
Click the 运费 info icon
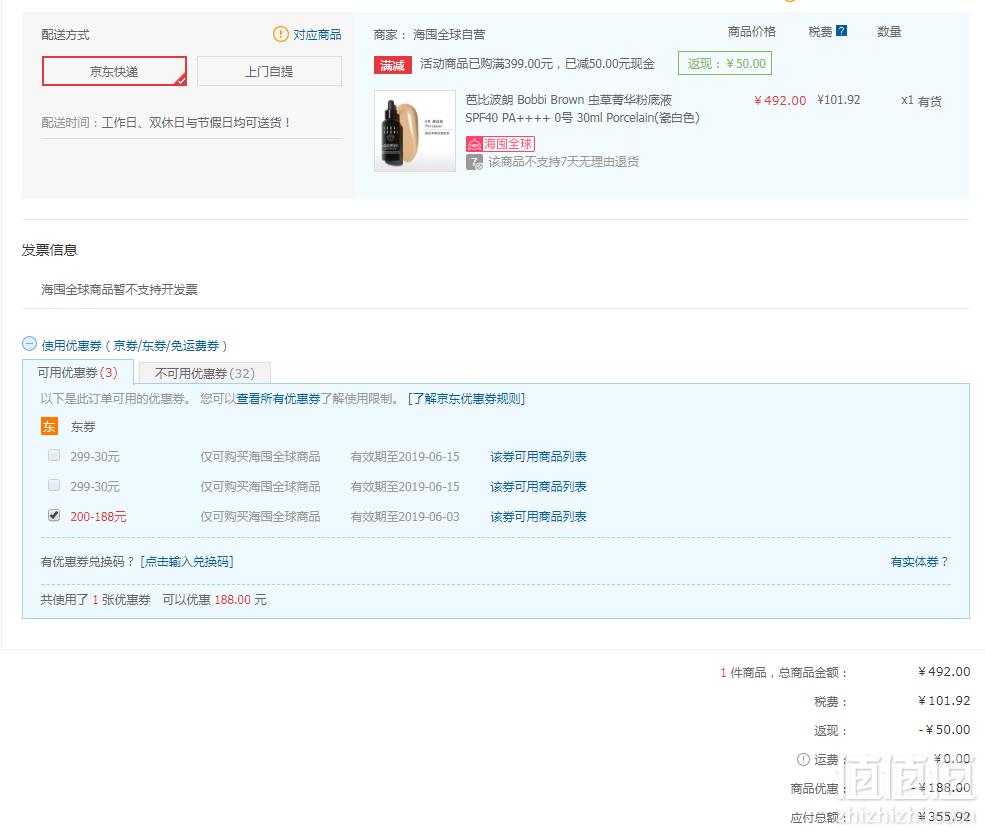[803, 760]
